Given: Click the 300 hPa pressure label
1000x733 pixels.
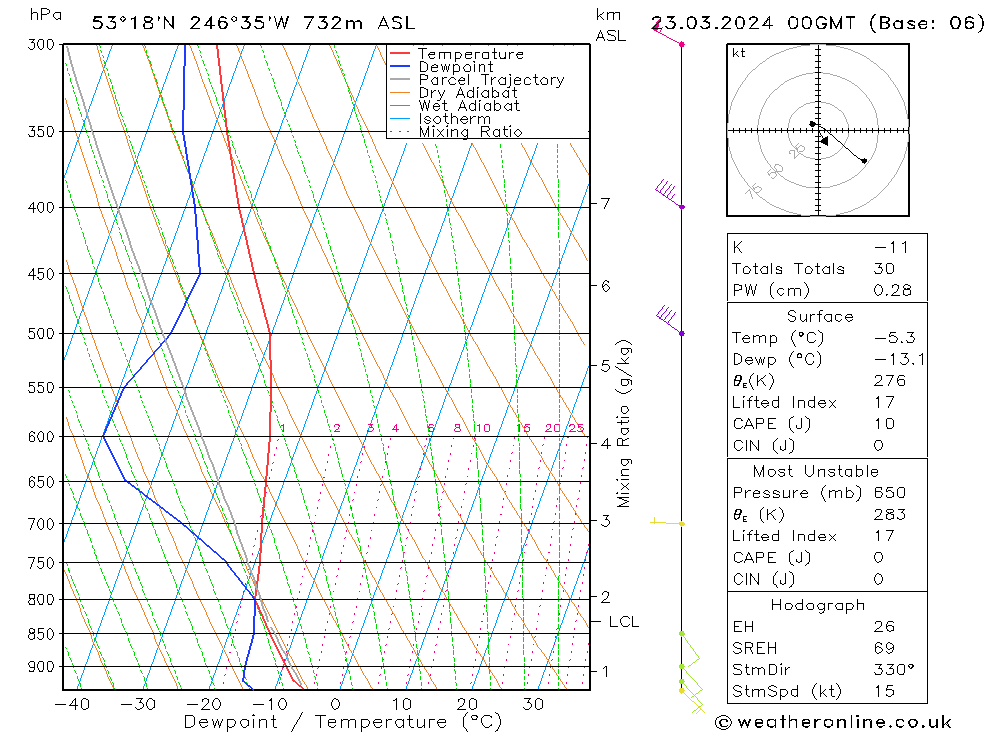Looking at the screenshot, I should pyautogui.click(x=41, y=45).
